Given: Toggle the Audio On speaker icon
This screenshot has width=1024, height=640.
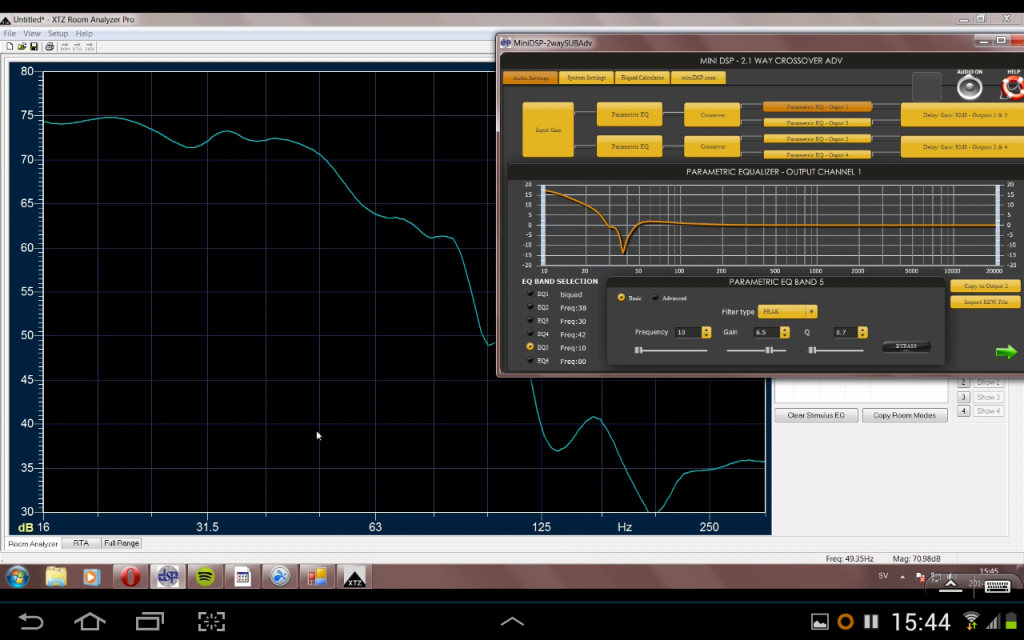Looking at the screenshot, I should click(x=969, y=88).
